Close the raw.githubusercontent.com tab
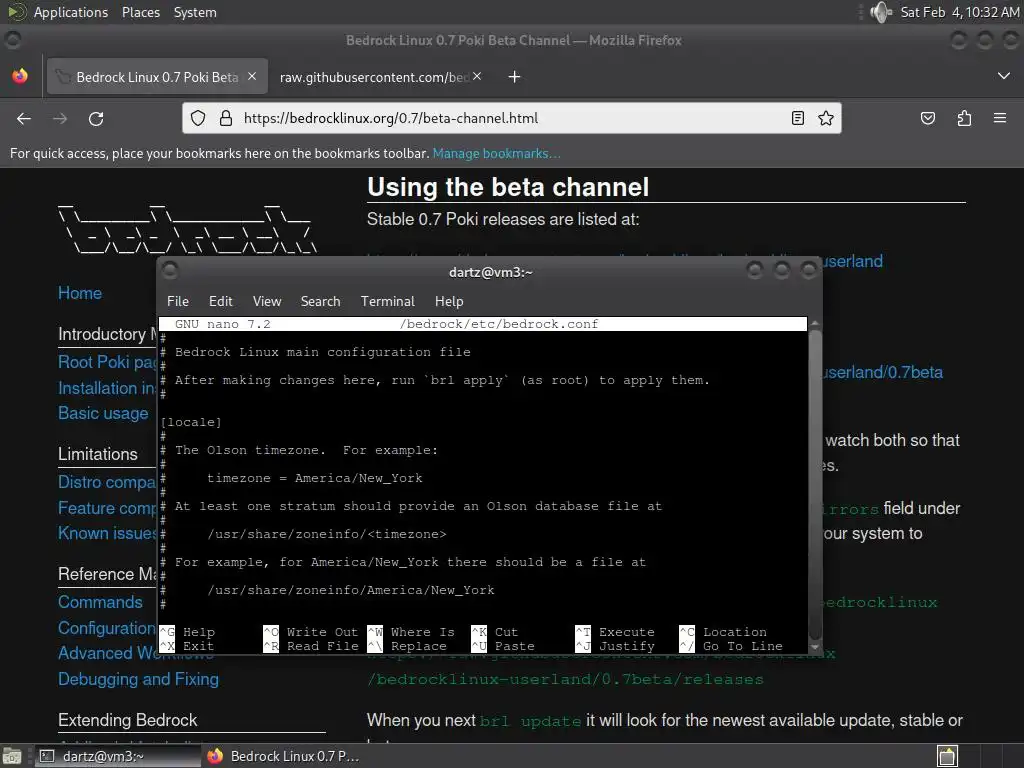The image size is (1024, 768). 477,76
